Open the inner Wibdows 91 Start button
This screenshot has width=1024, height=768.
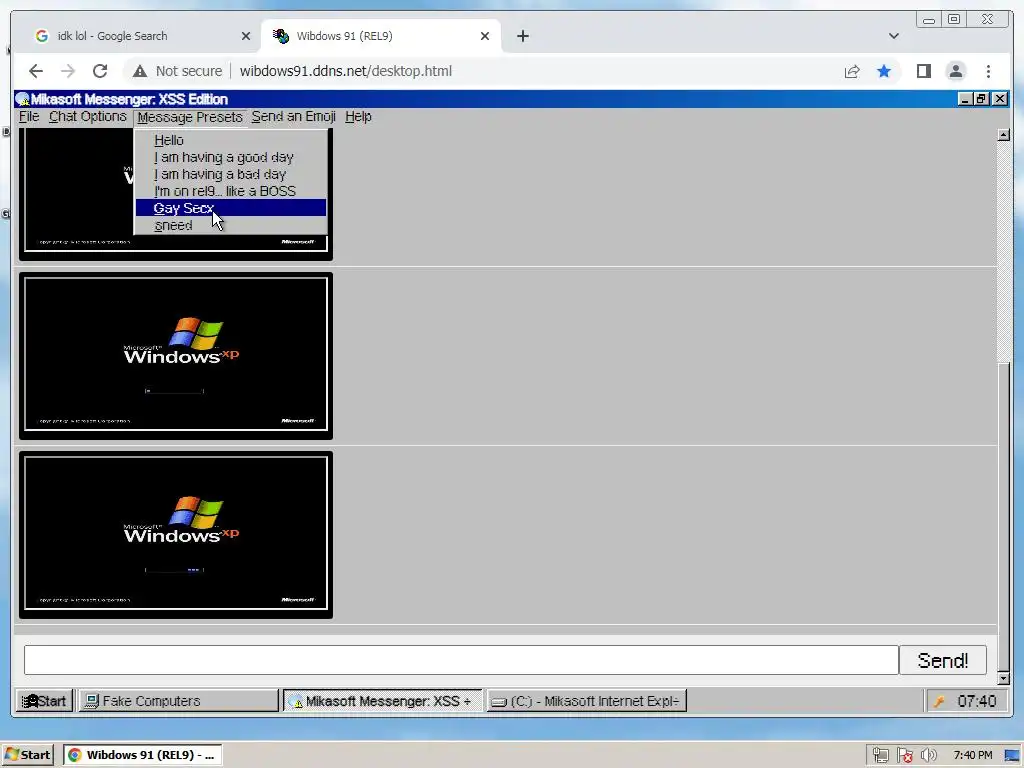(x=44, y=701)
